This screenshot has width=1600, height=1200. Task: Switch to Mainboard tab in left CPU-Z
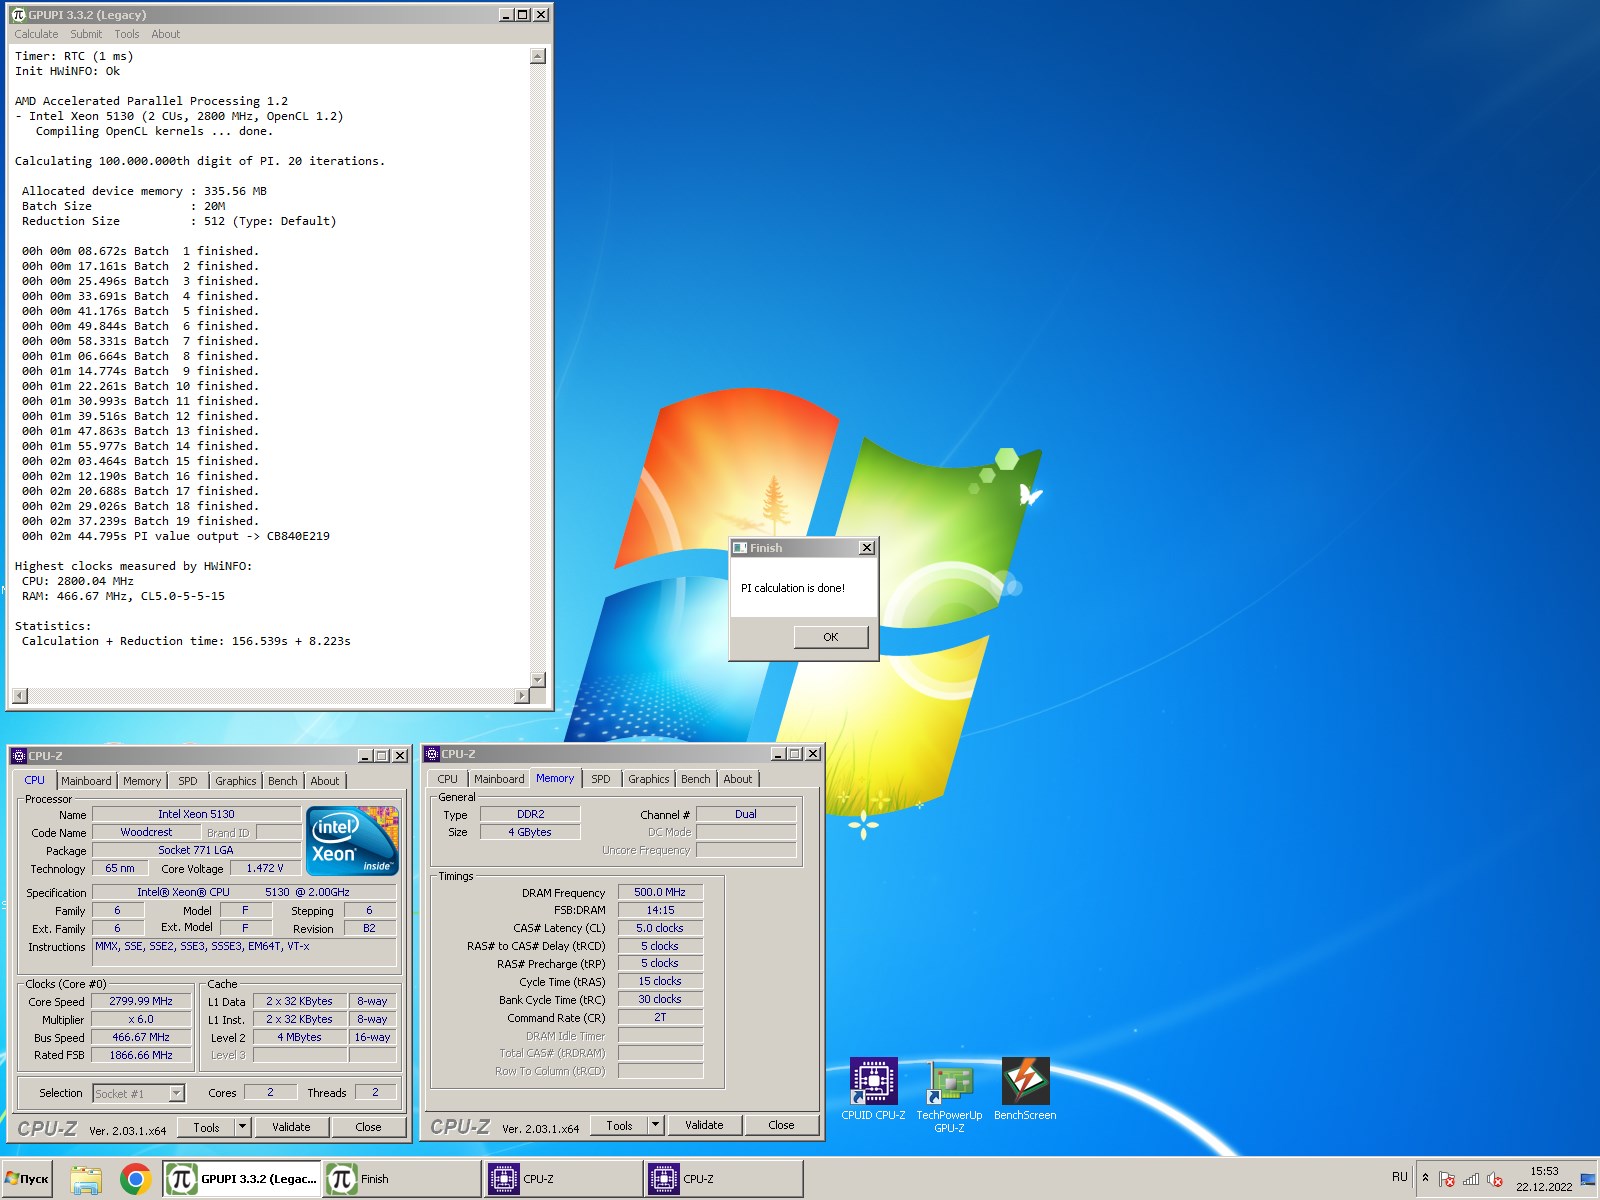tap(86, 781)
